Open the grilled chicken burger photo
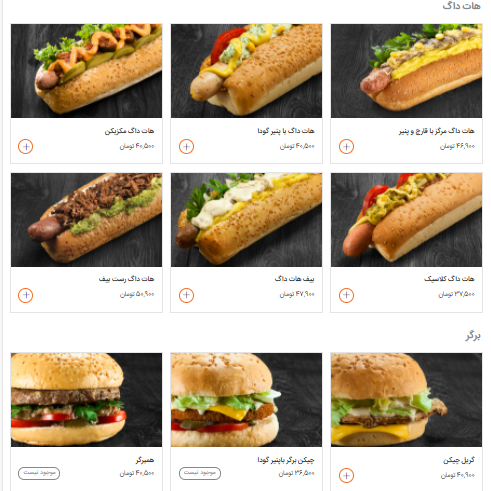 point(406,400)
